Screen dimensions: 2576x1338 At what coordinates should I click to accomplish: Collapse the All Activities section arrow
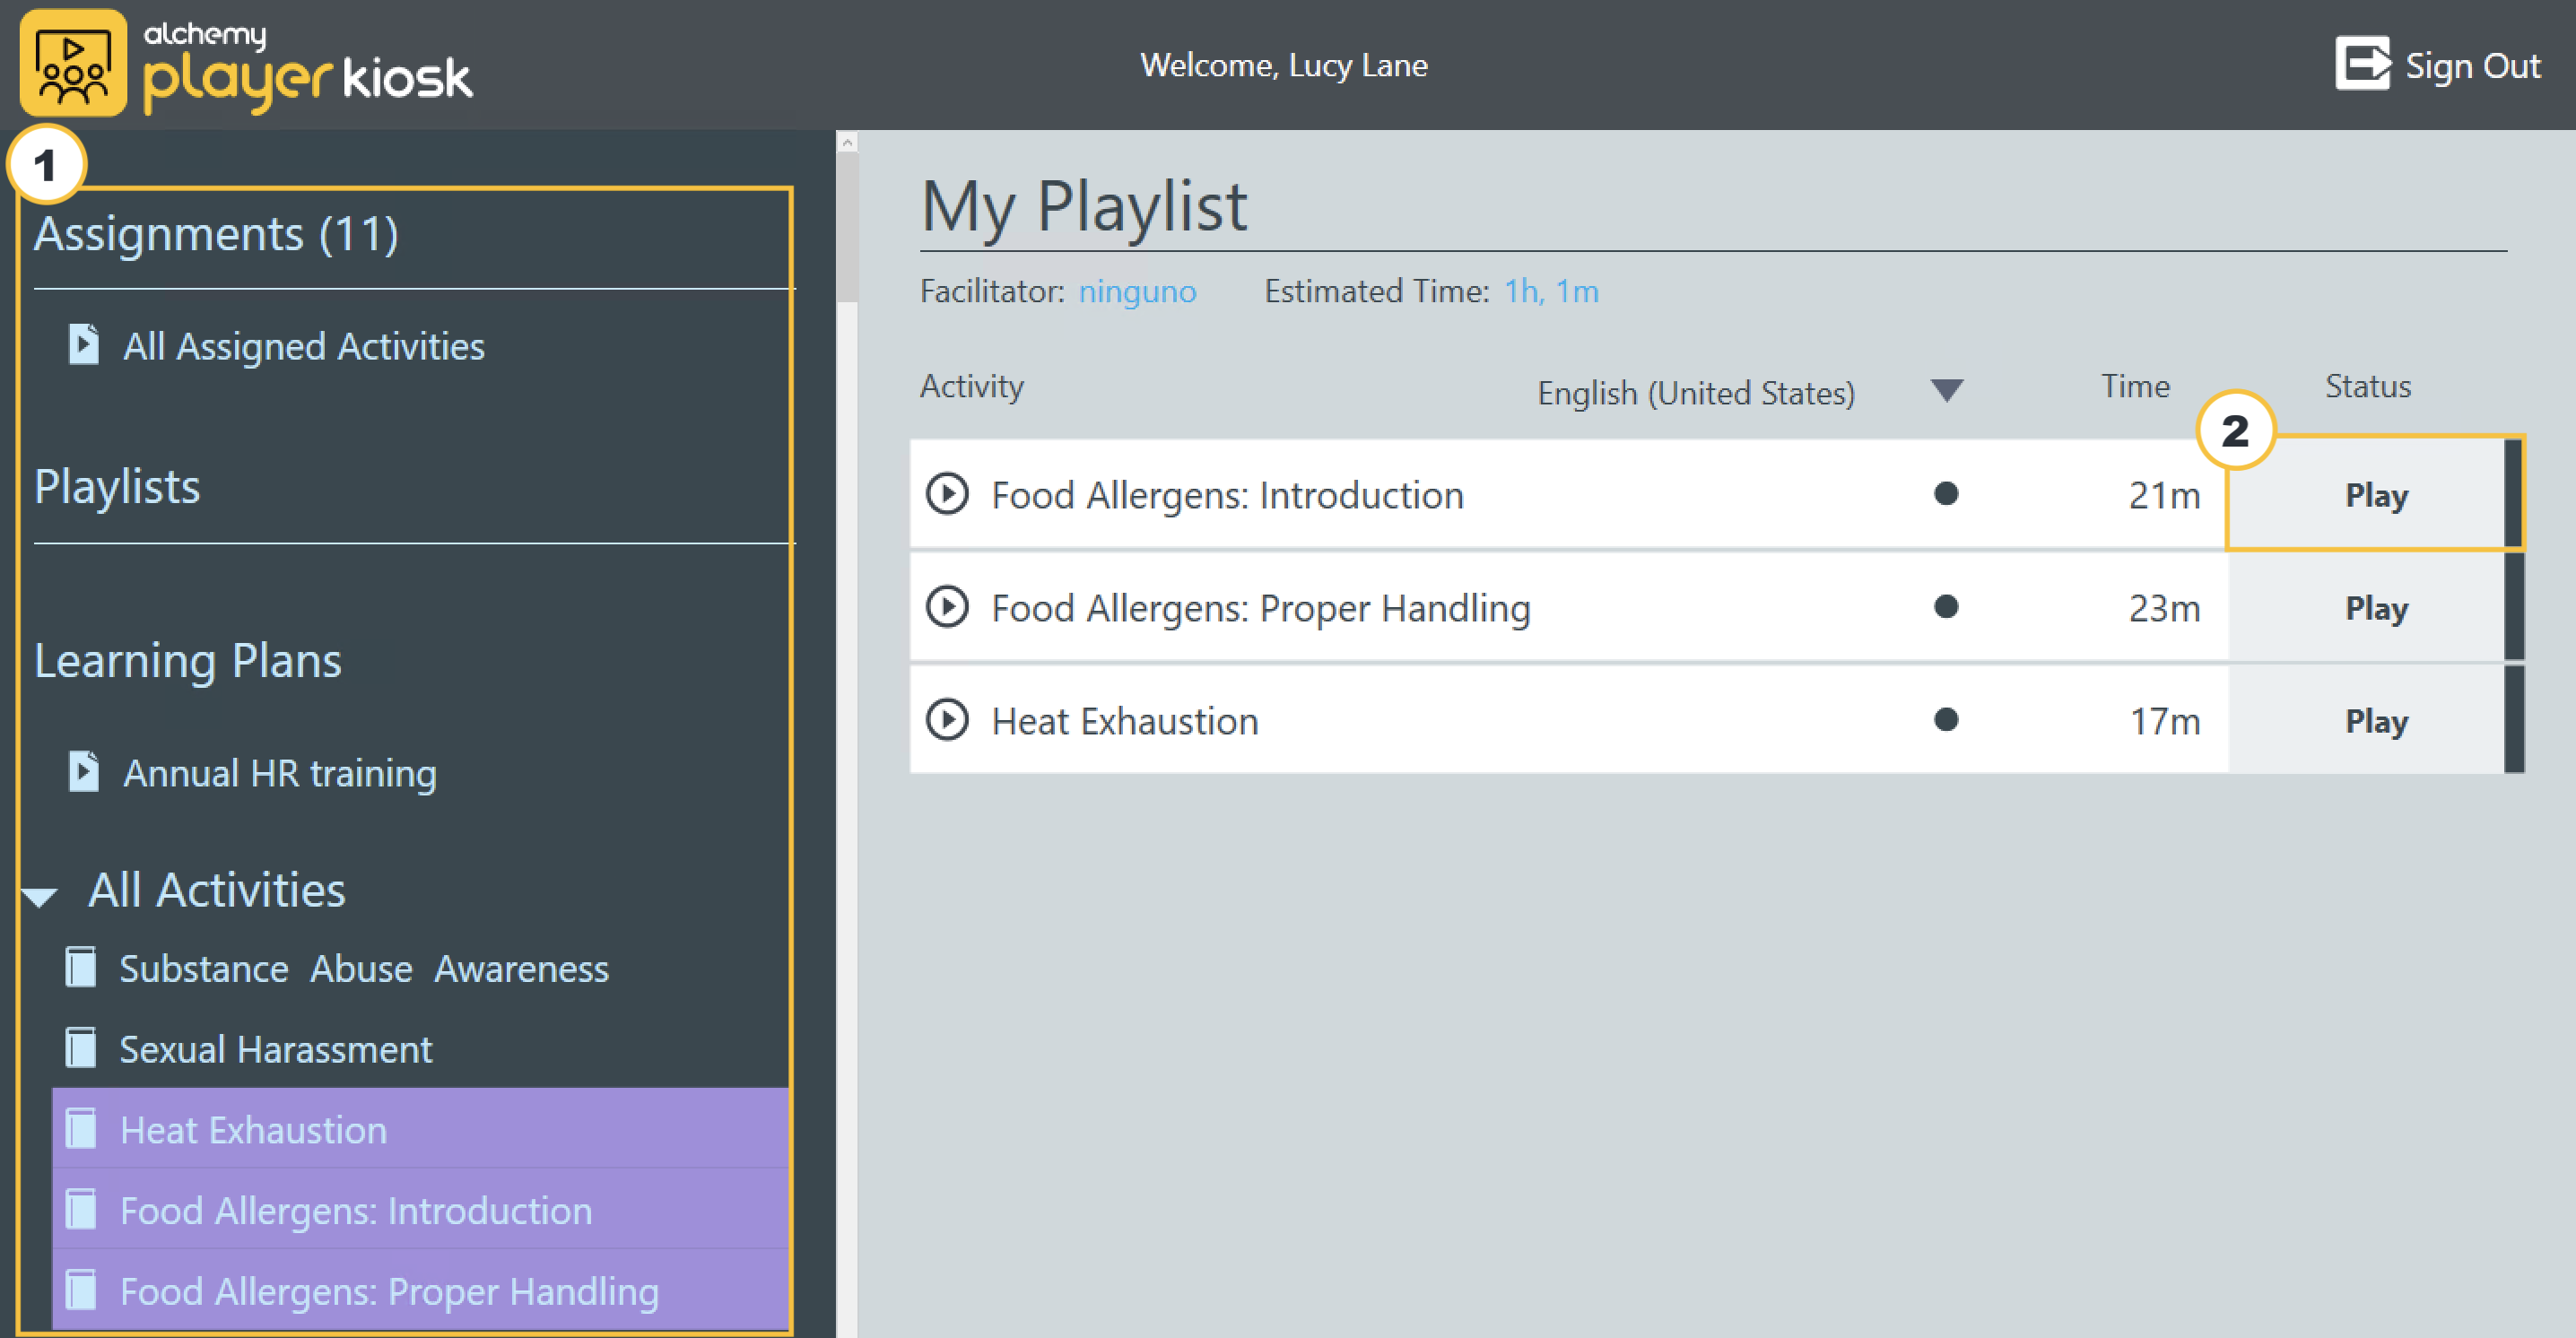[40, 896]
